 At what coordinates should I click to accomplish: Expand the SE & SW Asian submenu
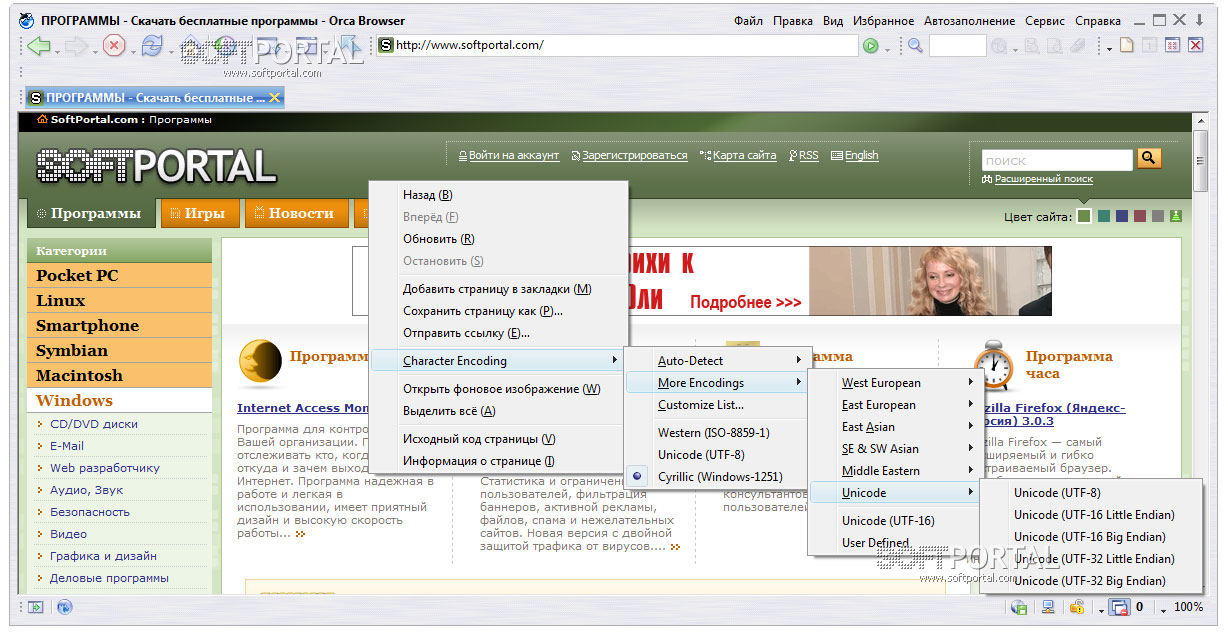[895, 449]
